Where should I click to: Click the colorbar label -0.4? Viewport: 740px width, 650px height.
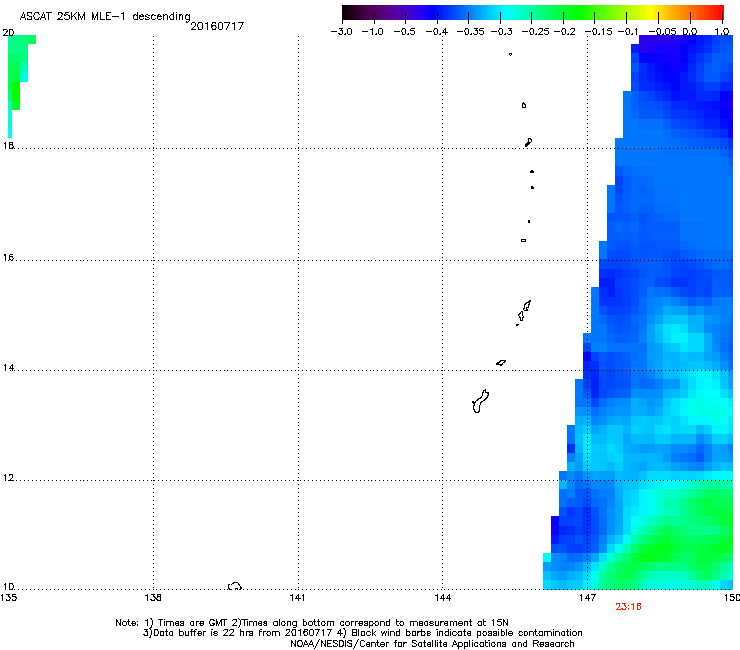click(437, 32)
